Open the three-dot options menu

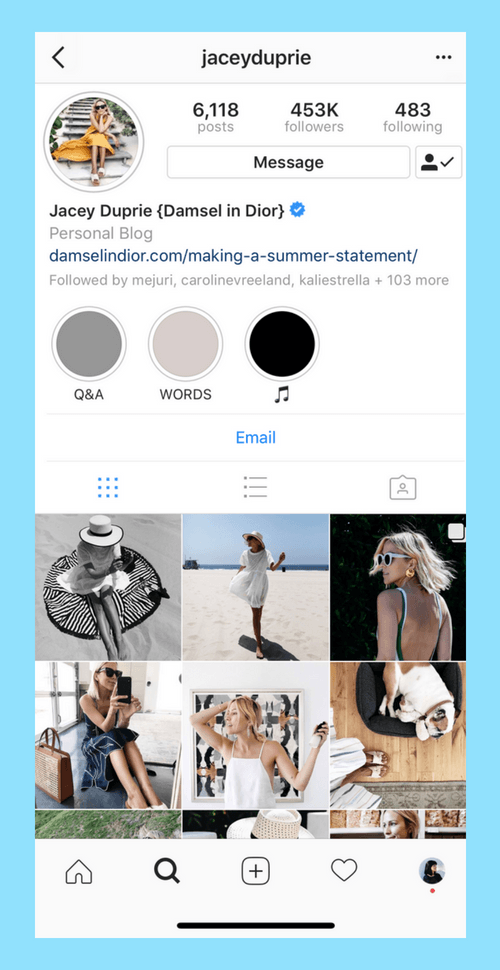(x=443, y=58)
